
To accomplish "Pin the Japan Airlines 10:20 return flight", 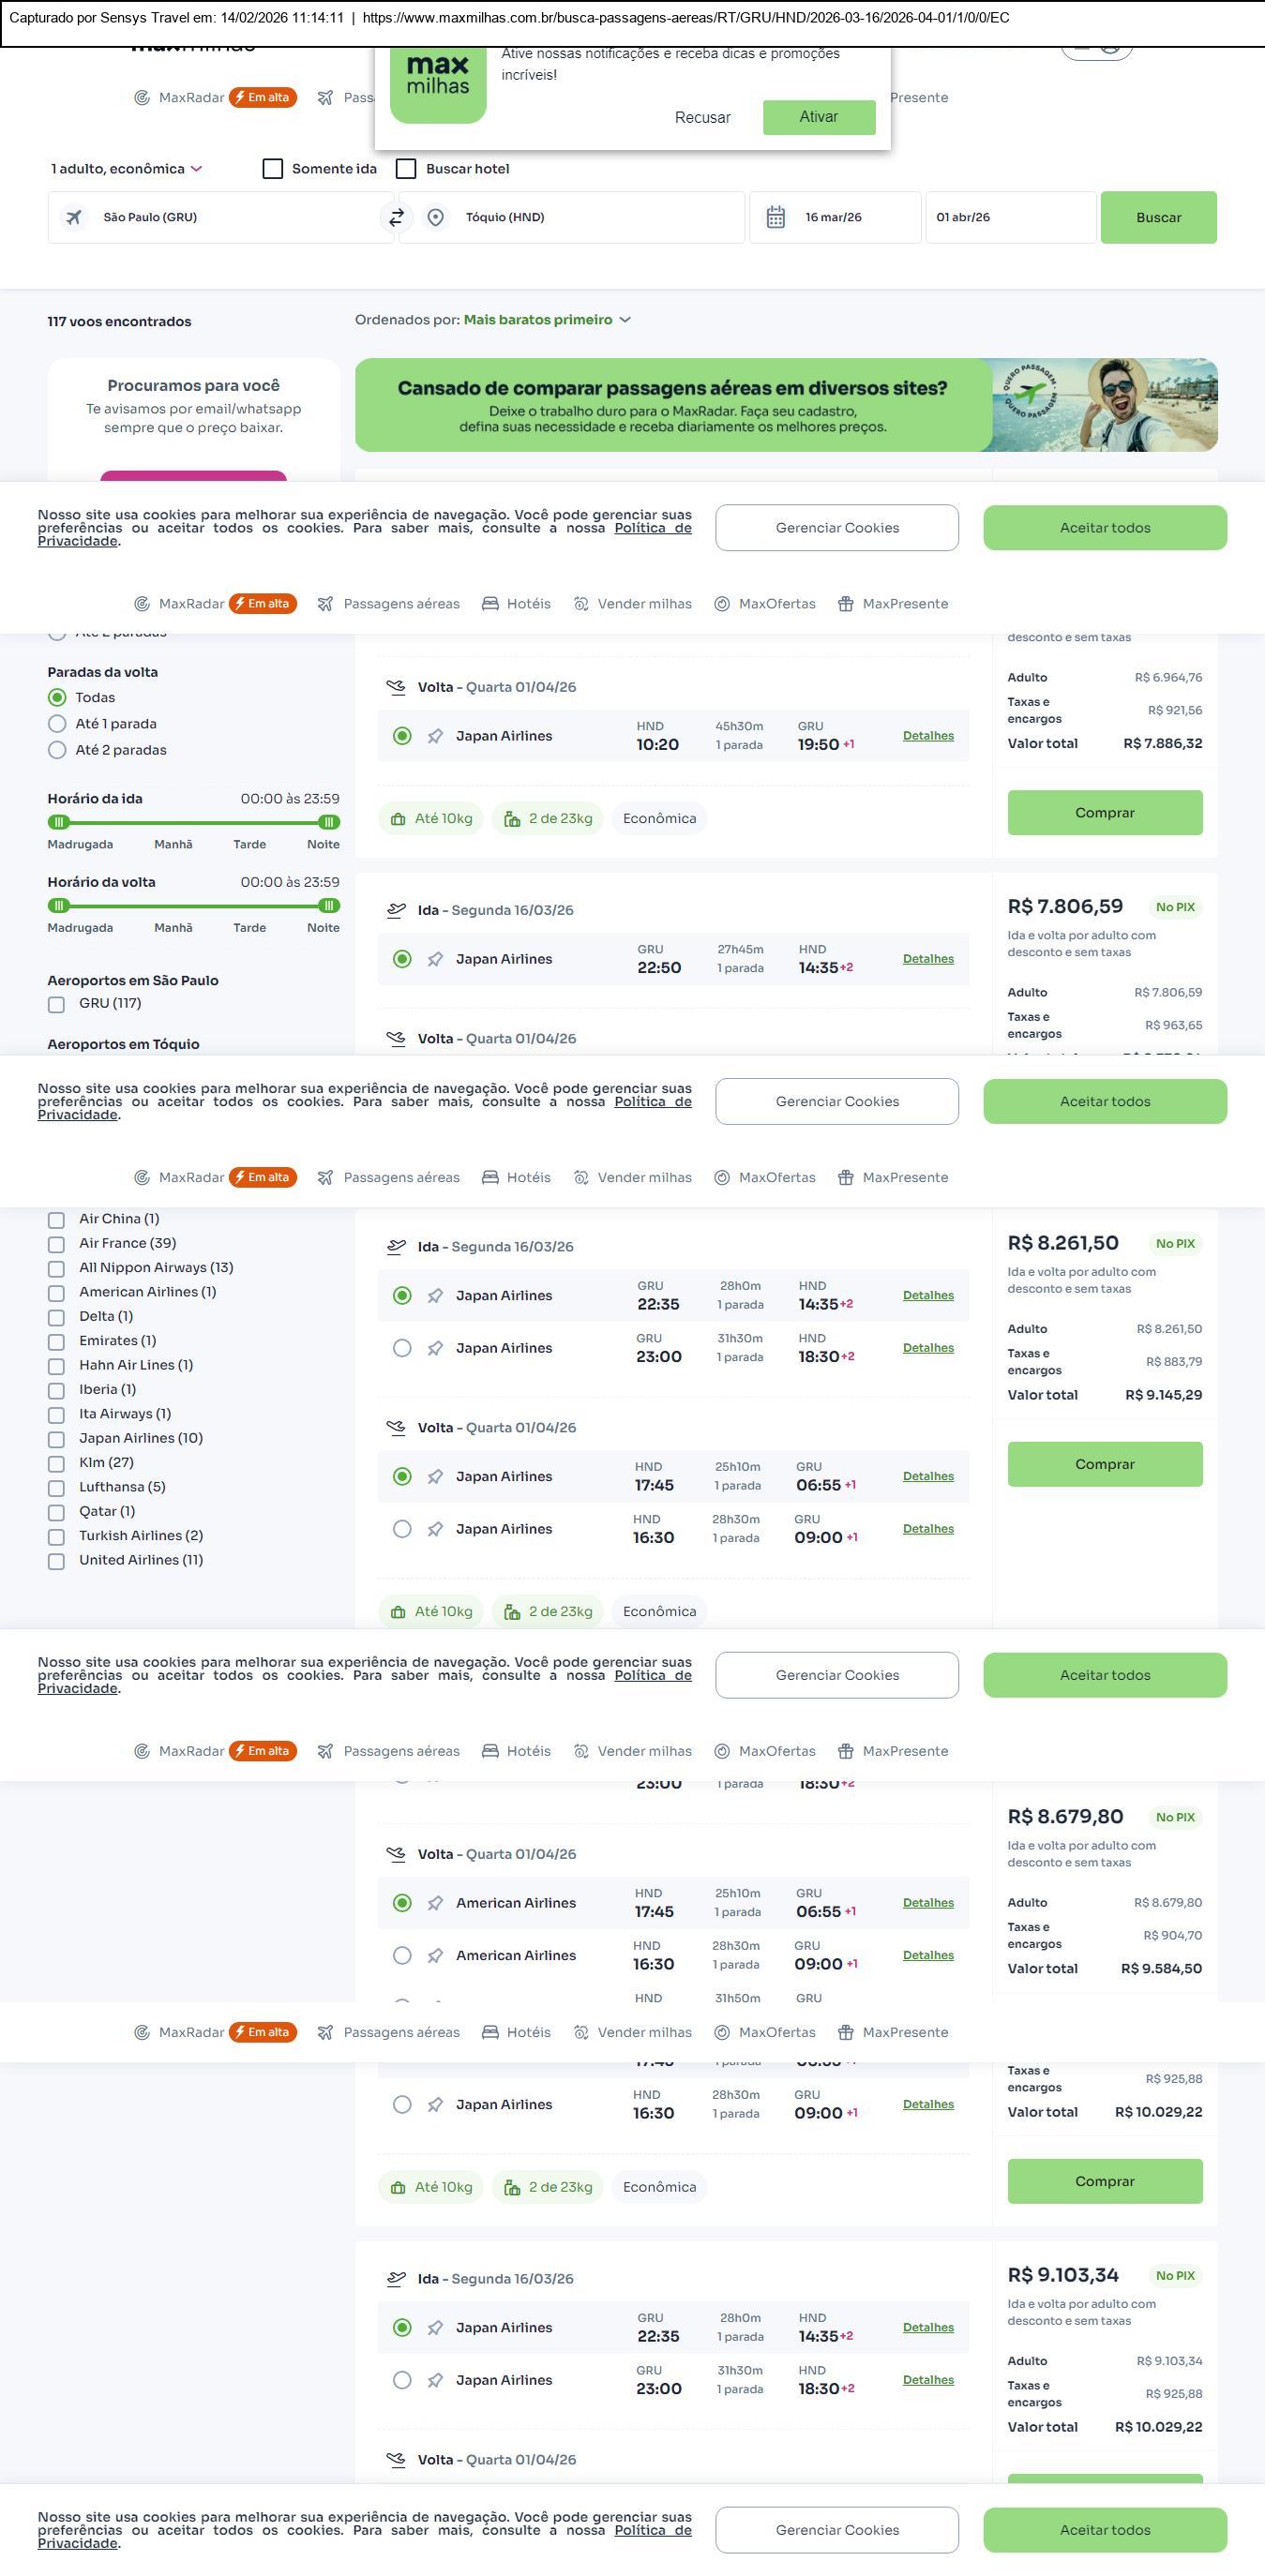I will (x=435, y=737).
